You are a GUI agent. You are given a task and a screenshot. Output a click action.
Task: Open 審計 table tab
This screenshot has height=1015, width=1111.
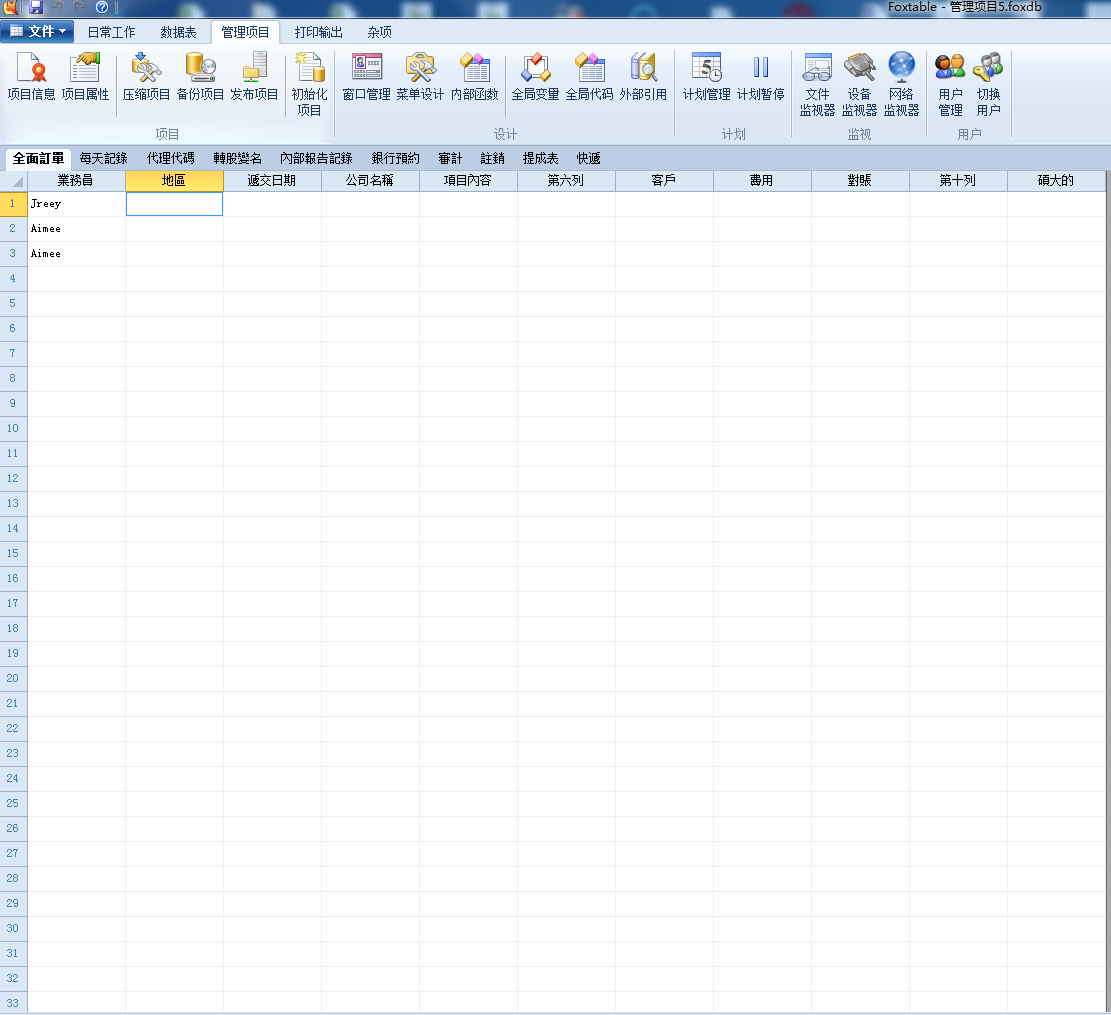(x=450, y=159)
